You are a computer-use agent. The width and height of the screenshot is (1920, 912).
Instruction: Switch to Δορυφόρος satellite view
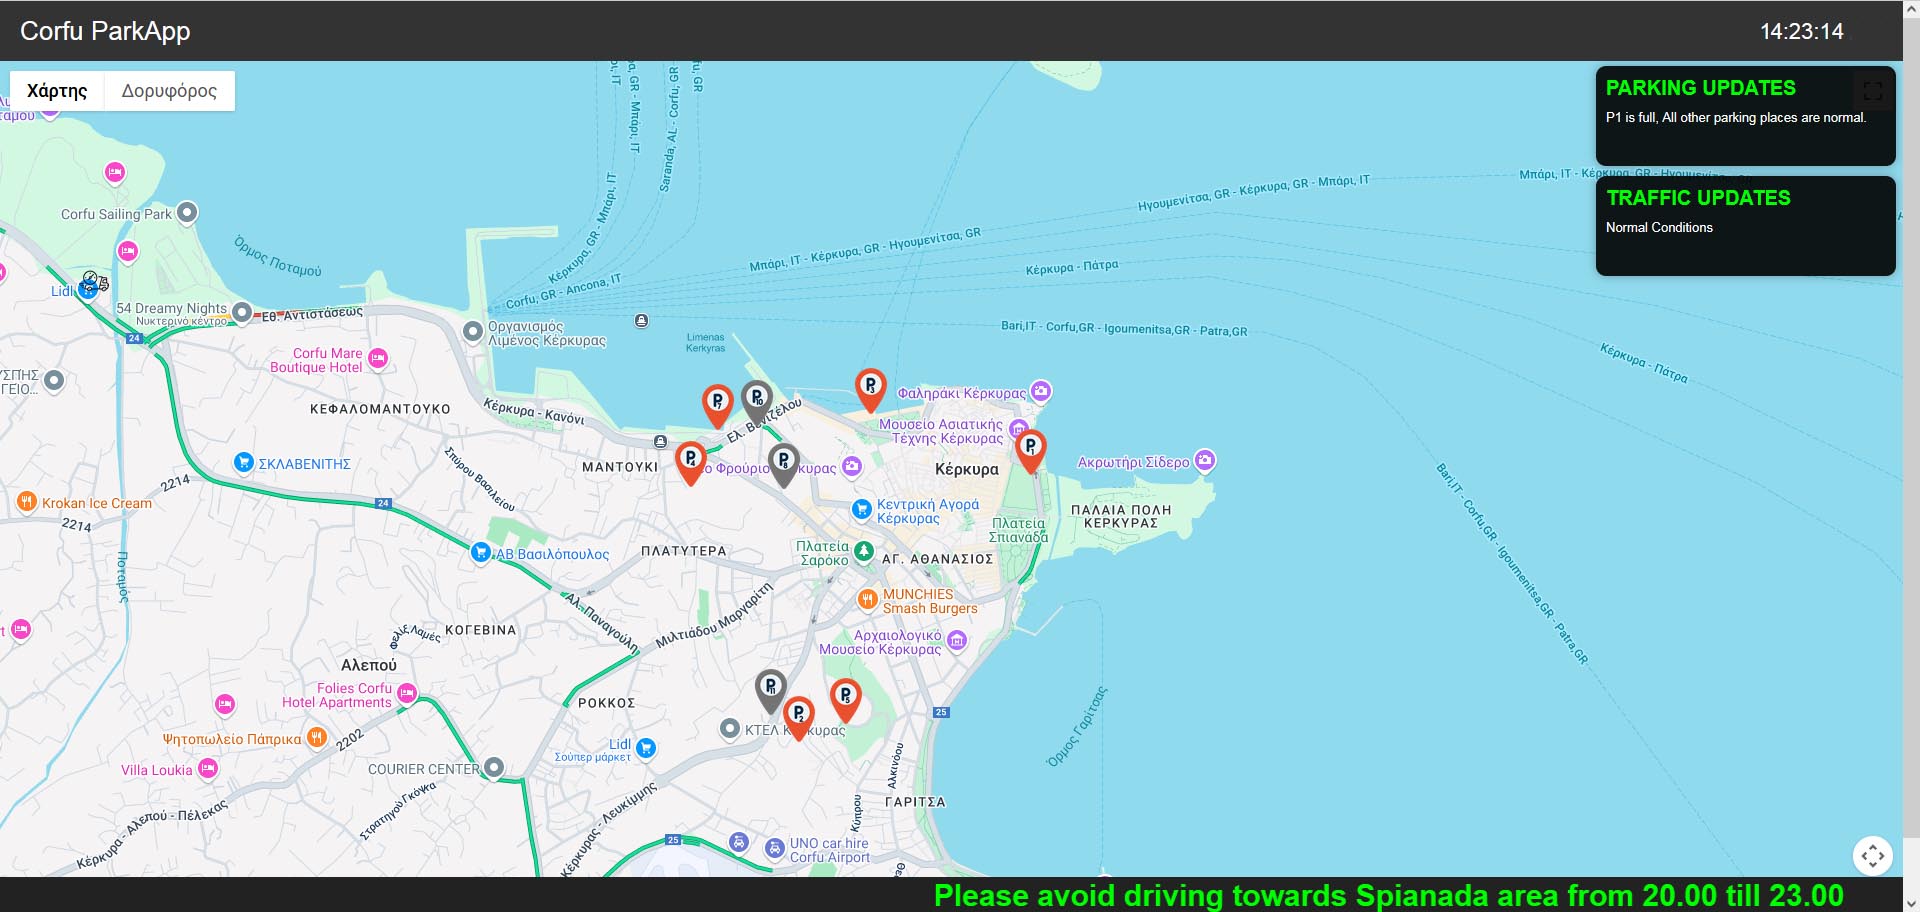[x=169, y=91]
